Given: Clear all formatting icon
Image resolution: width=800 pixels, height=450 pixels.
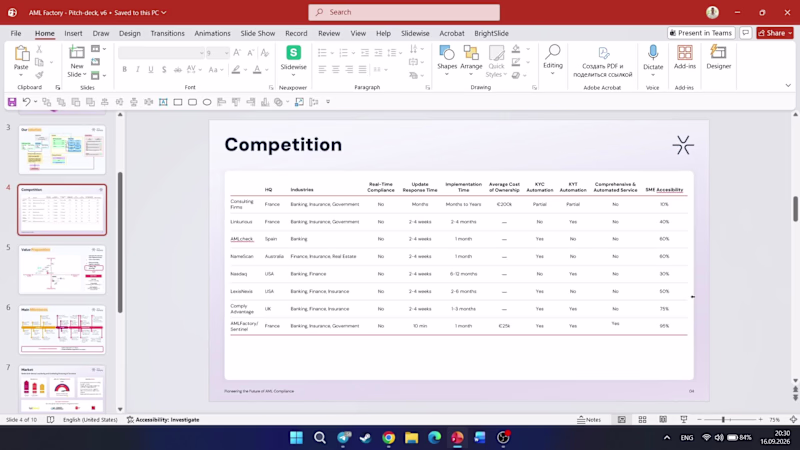Looking at the screenshot, I should (265, 53).
